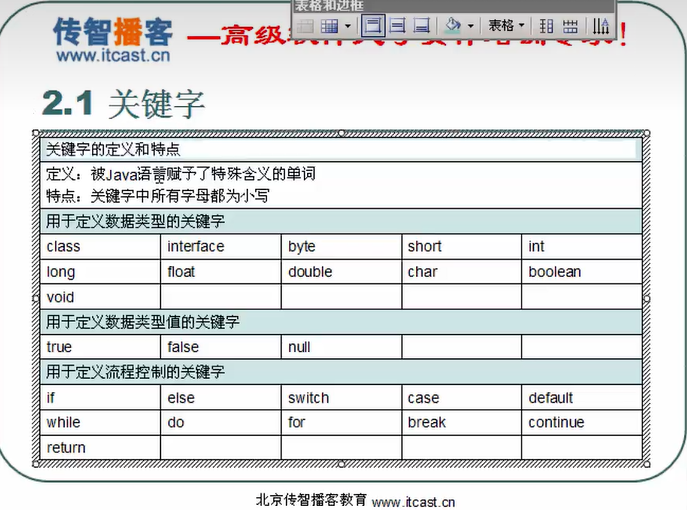Screen dimensions: 687x510
Task: Click the do cell
Action: 221,422
